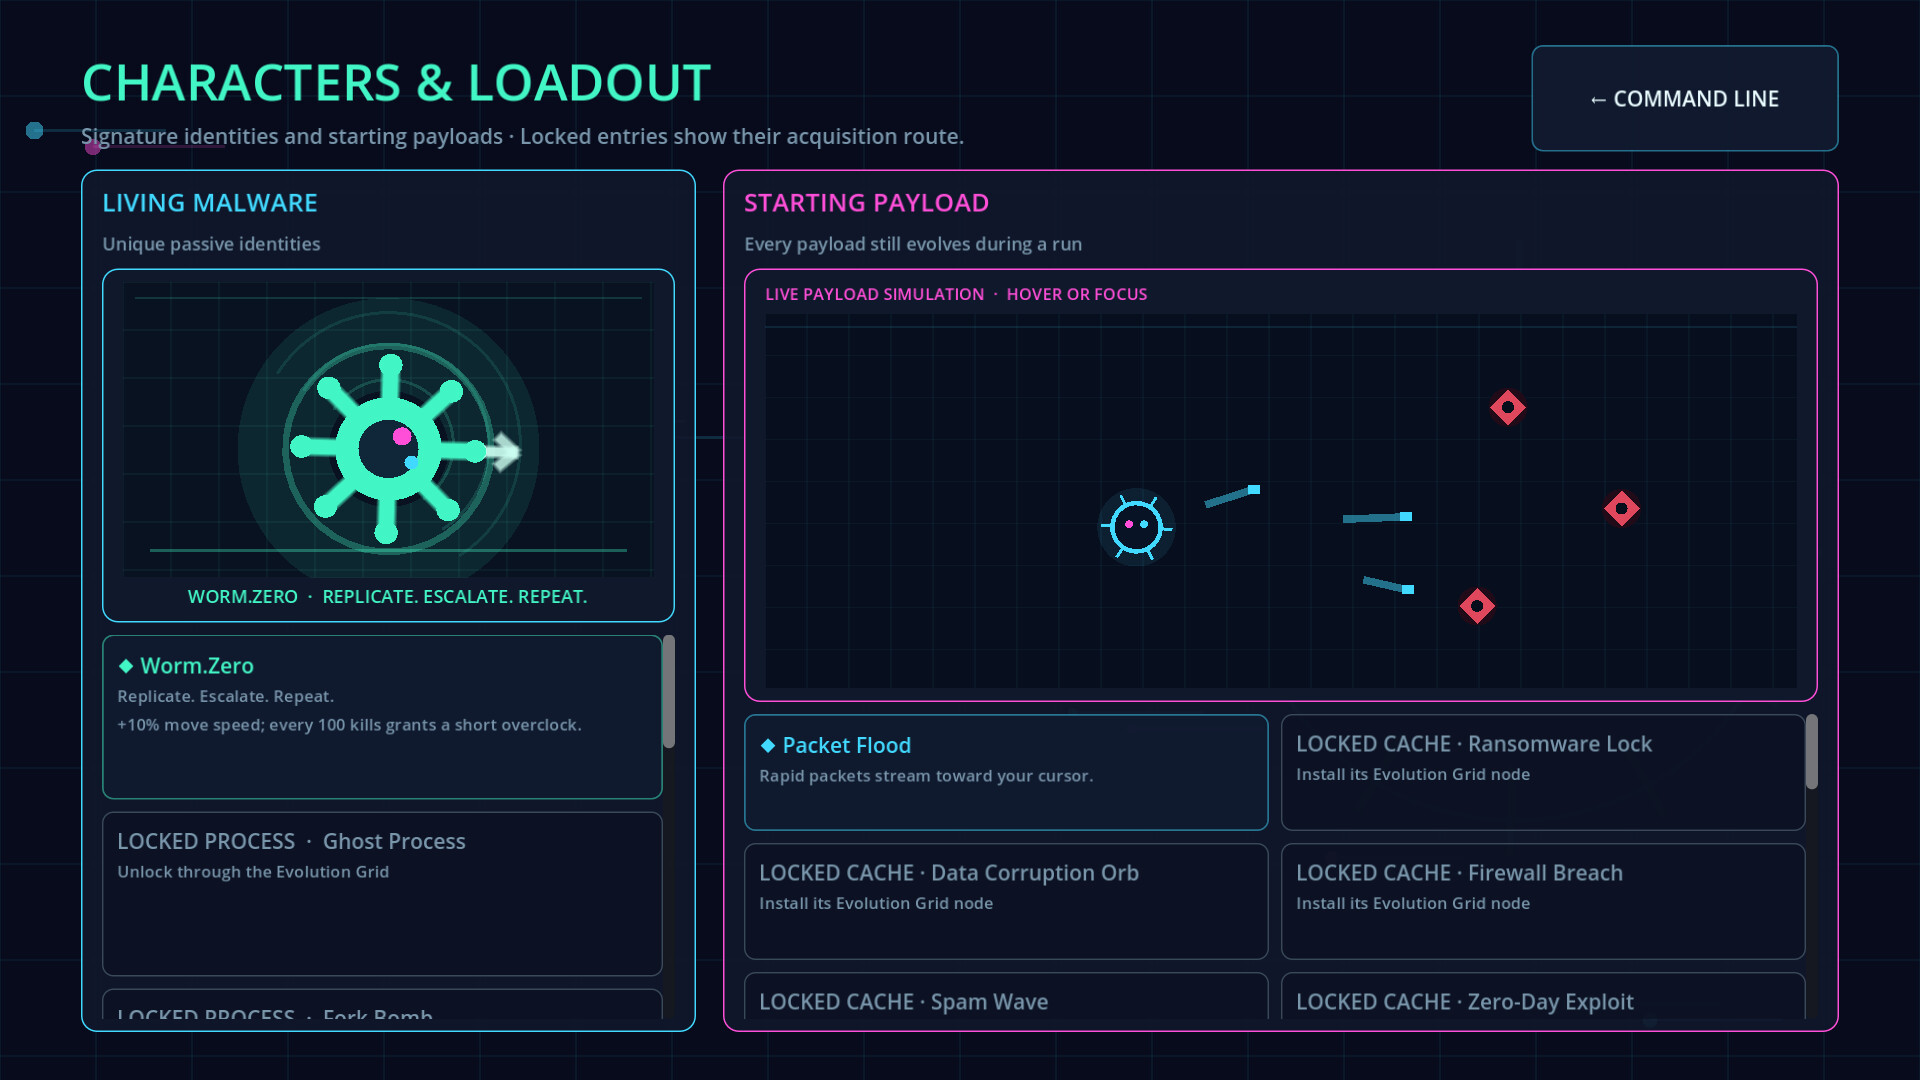Click the rightmost red diamond enemy
Screen dimensions: 1920x1080
tap(1622, 509)
